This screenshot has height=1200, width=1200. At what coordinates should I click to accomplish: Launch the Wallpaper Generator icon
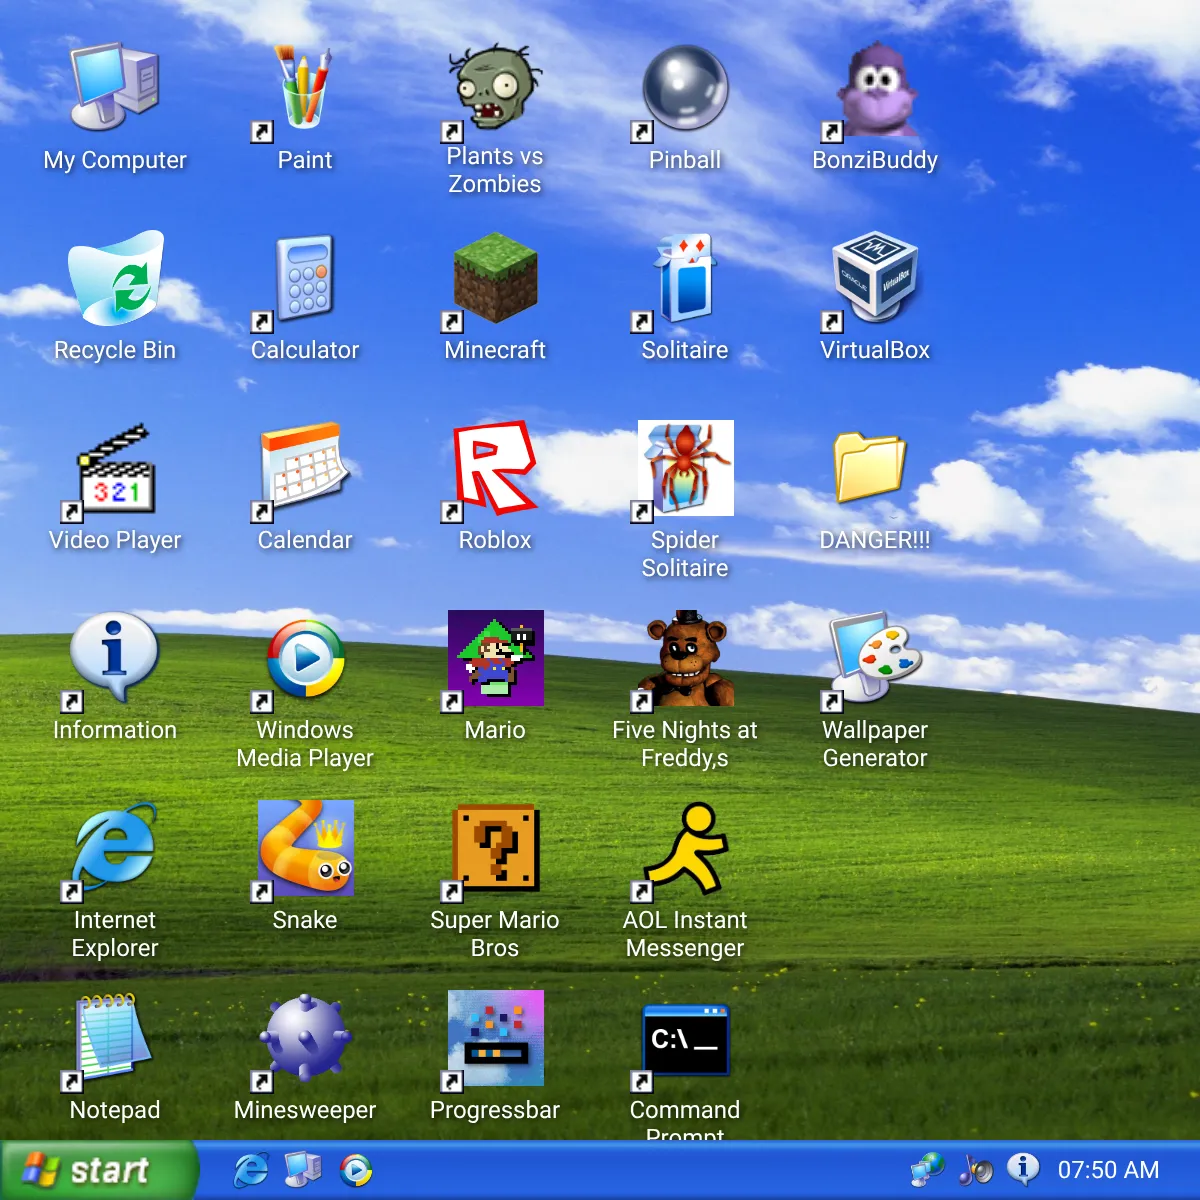click(x=875, y=659)
